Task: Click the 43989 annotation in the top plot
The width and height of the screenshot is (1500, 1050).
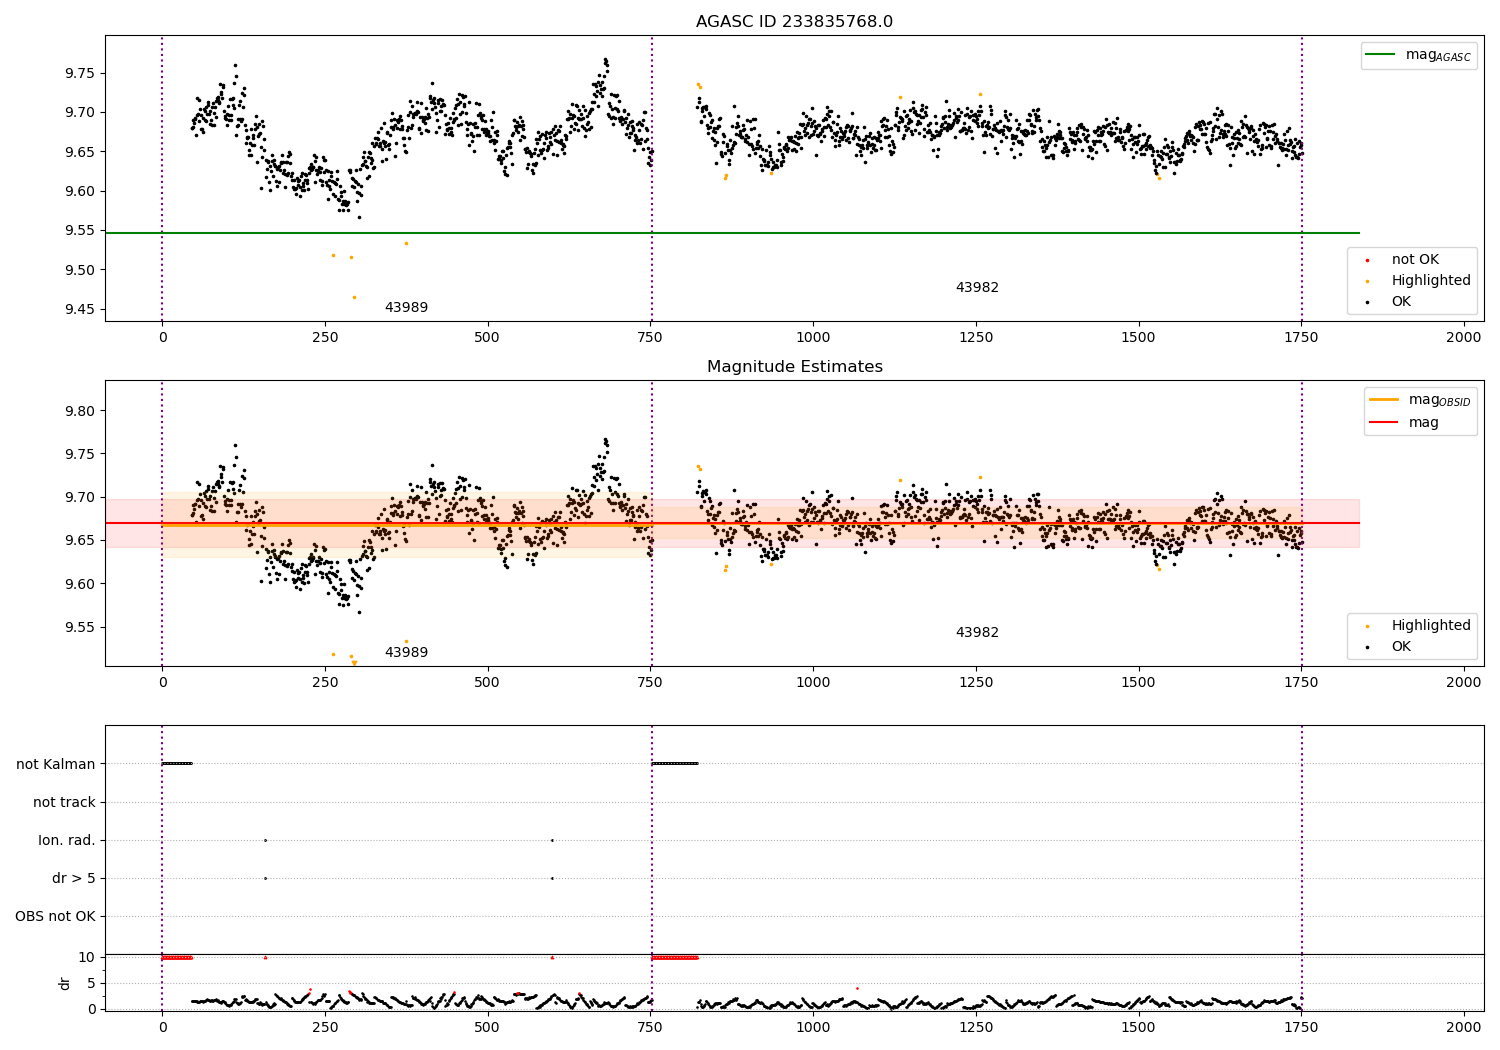Action: pyautogui.click(x=406, y=308)
